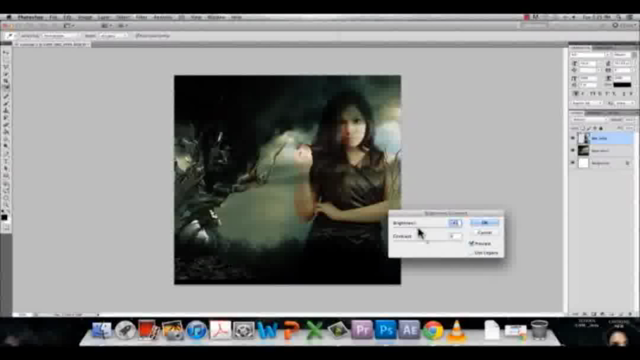
Task: Click the lock icon on Background layer
Action: pyautogui.click(x=627, y=163)
